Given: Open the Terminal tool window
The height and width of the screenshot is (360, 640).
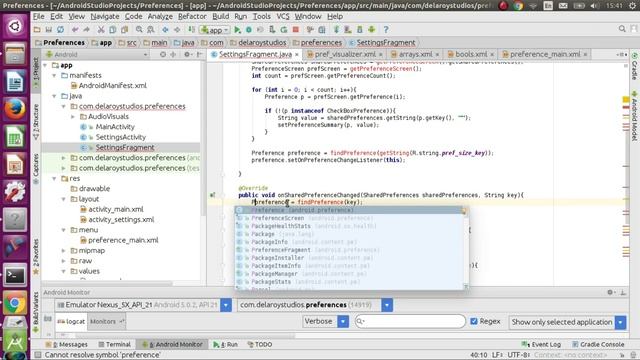Looking at the screenshot, I should (114, 344).
